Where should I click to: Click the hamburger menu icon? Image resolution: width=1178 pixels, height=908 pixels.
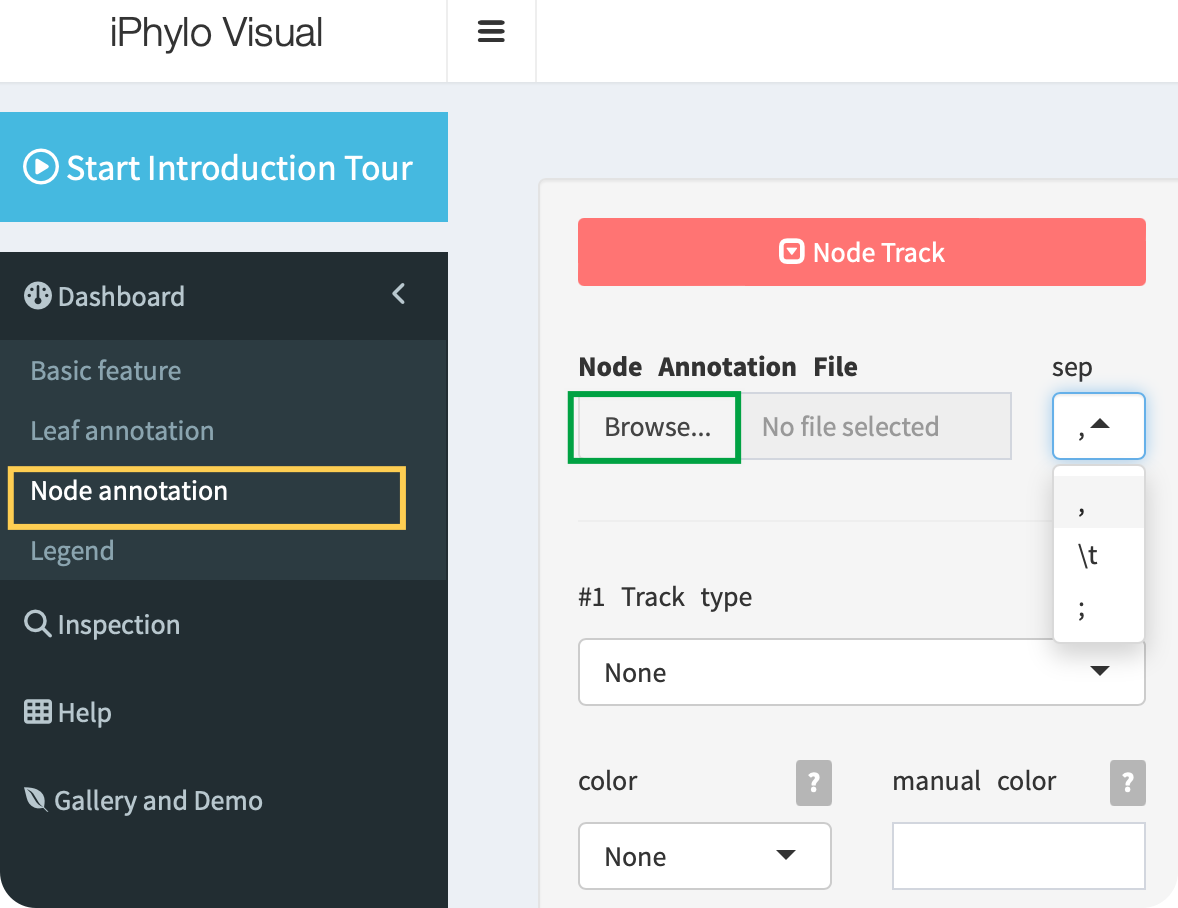click(491, 32)
